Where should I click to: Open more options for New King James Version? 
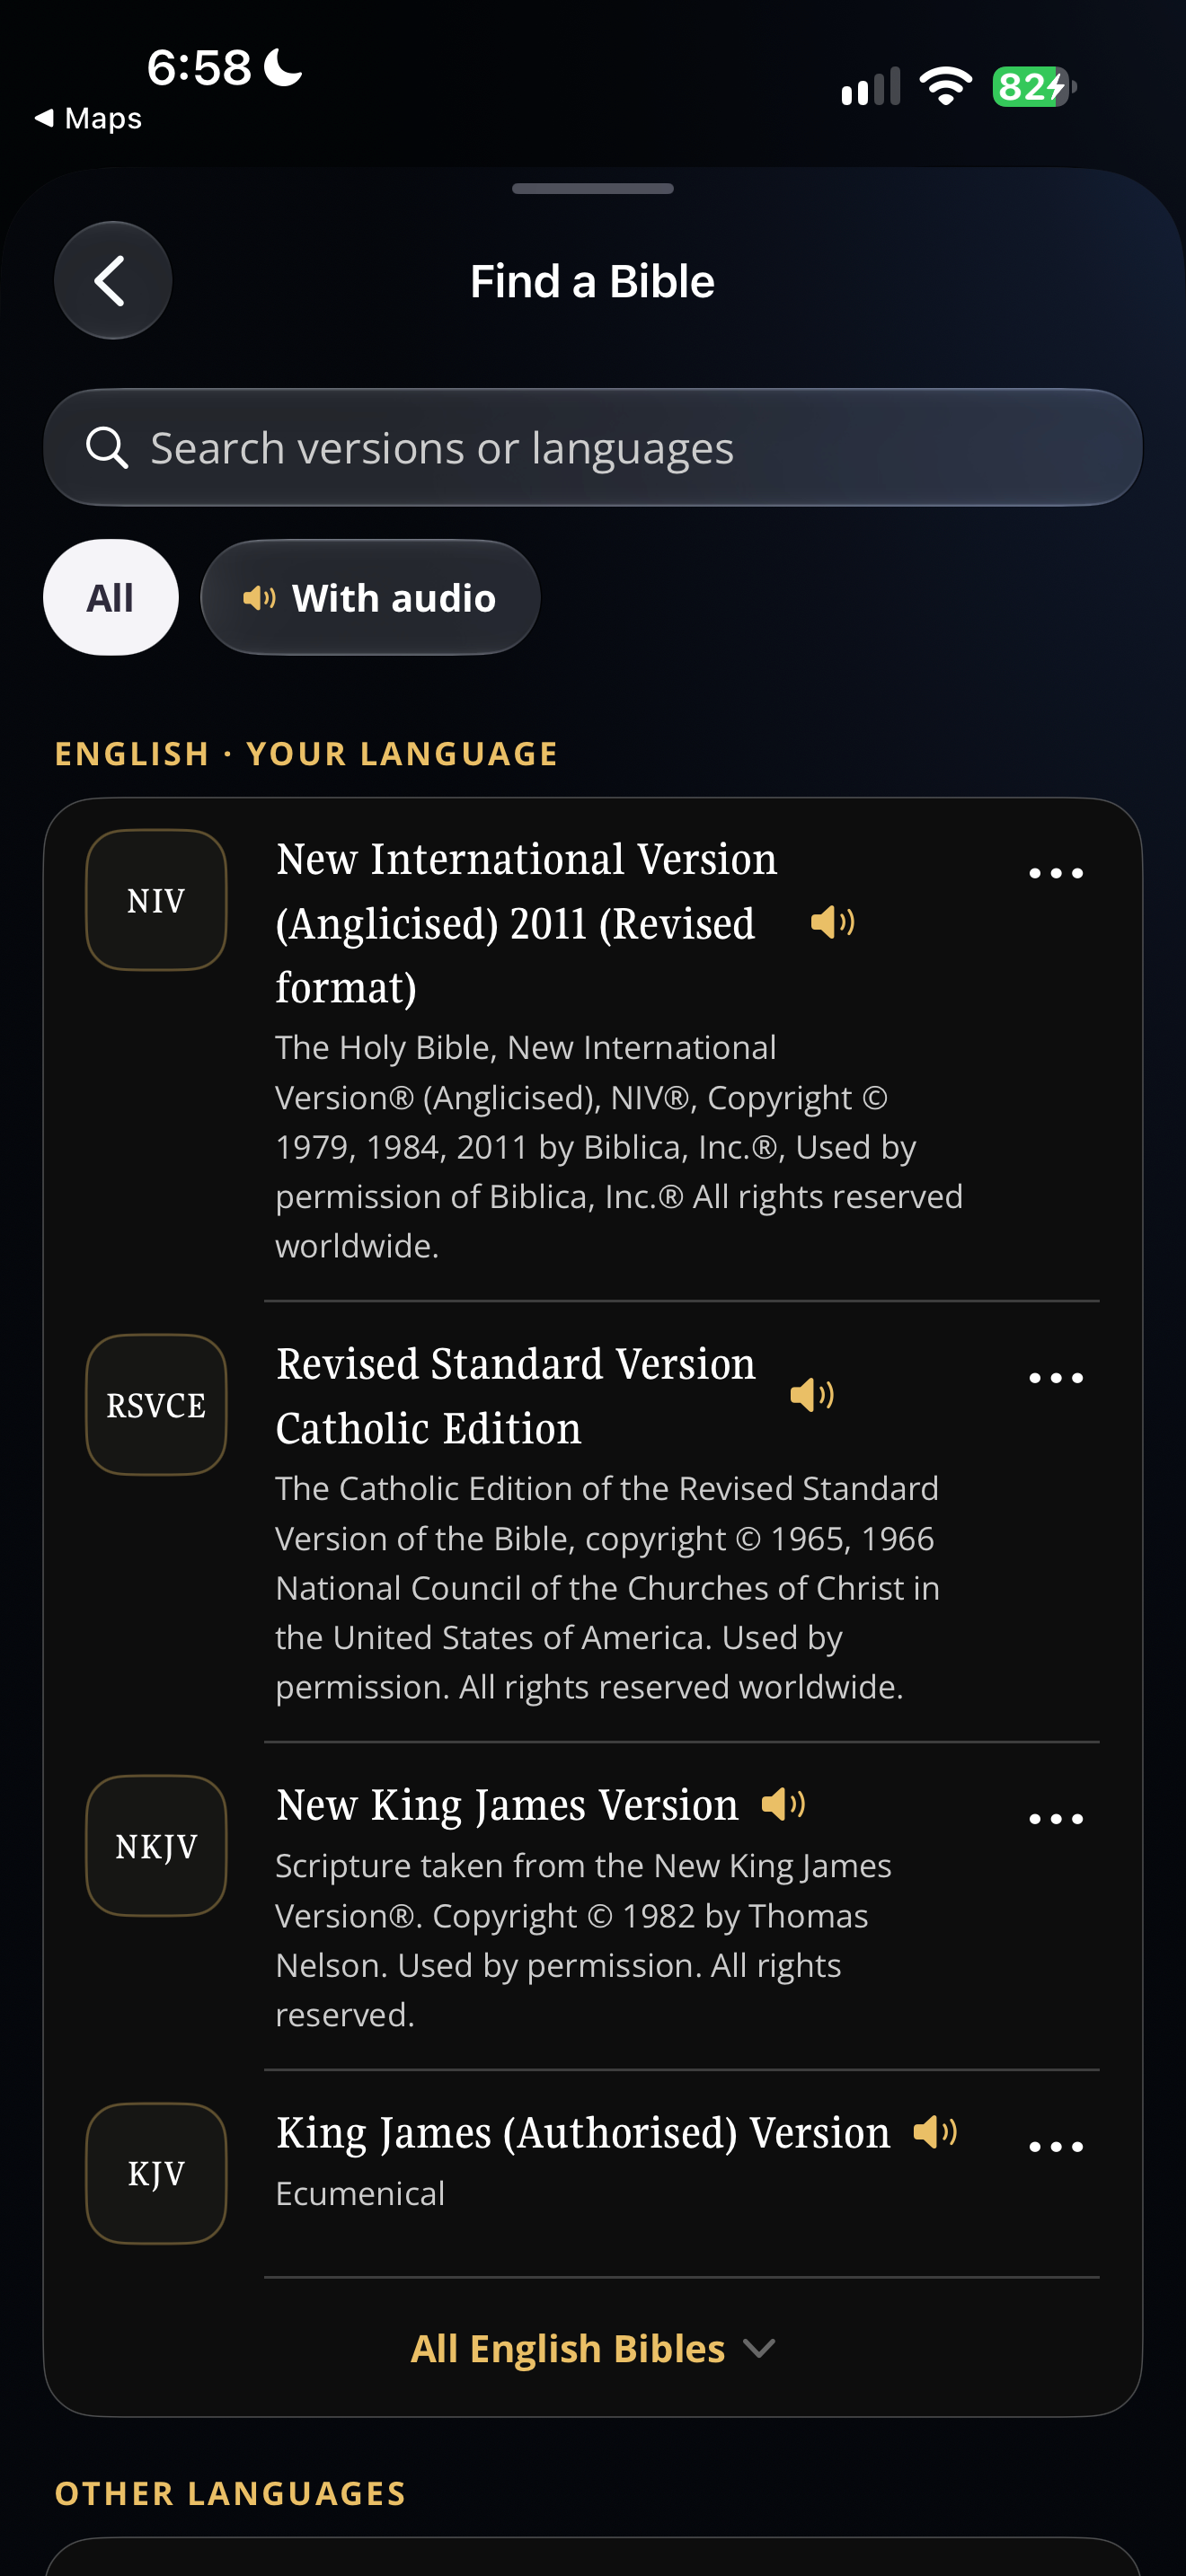click(1056, 1819)
